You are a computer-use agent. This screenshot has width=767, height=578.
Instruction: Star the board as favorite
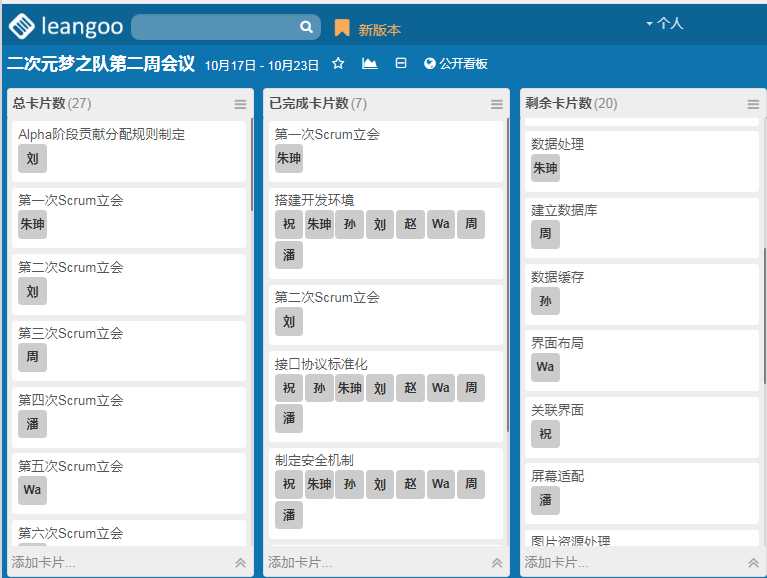point(338,64)
